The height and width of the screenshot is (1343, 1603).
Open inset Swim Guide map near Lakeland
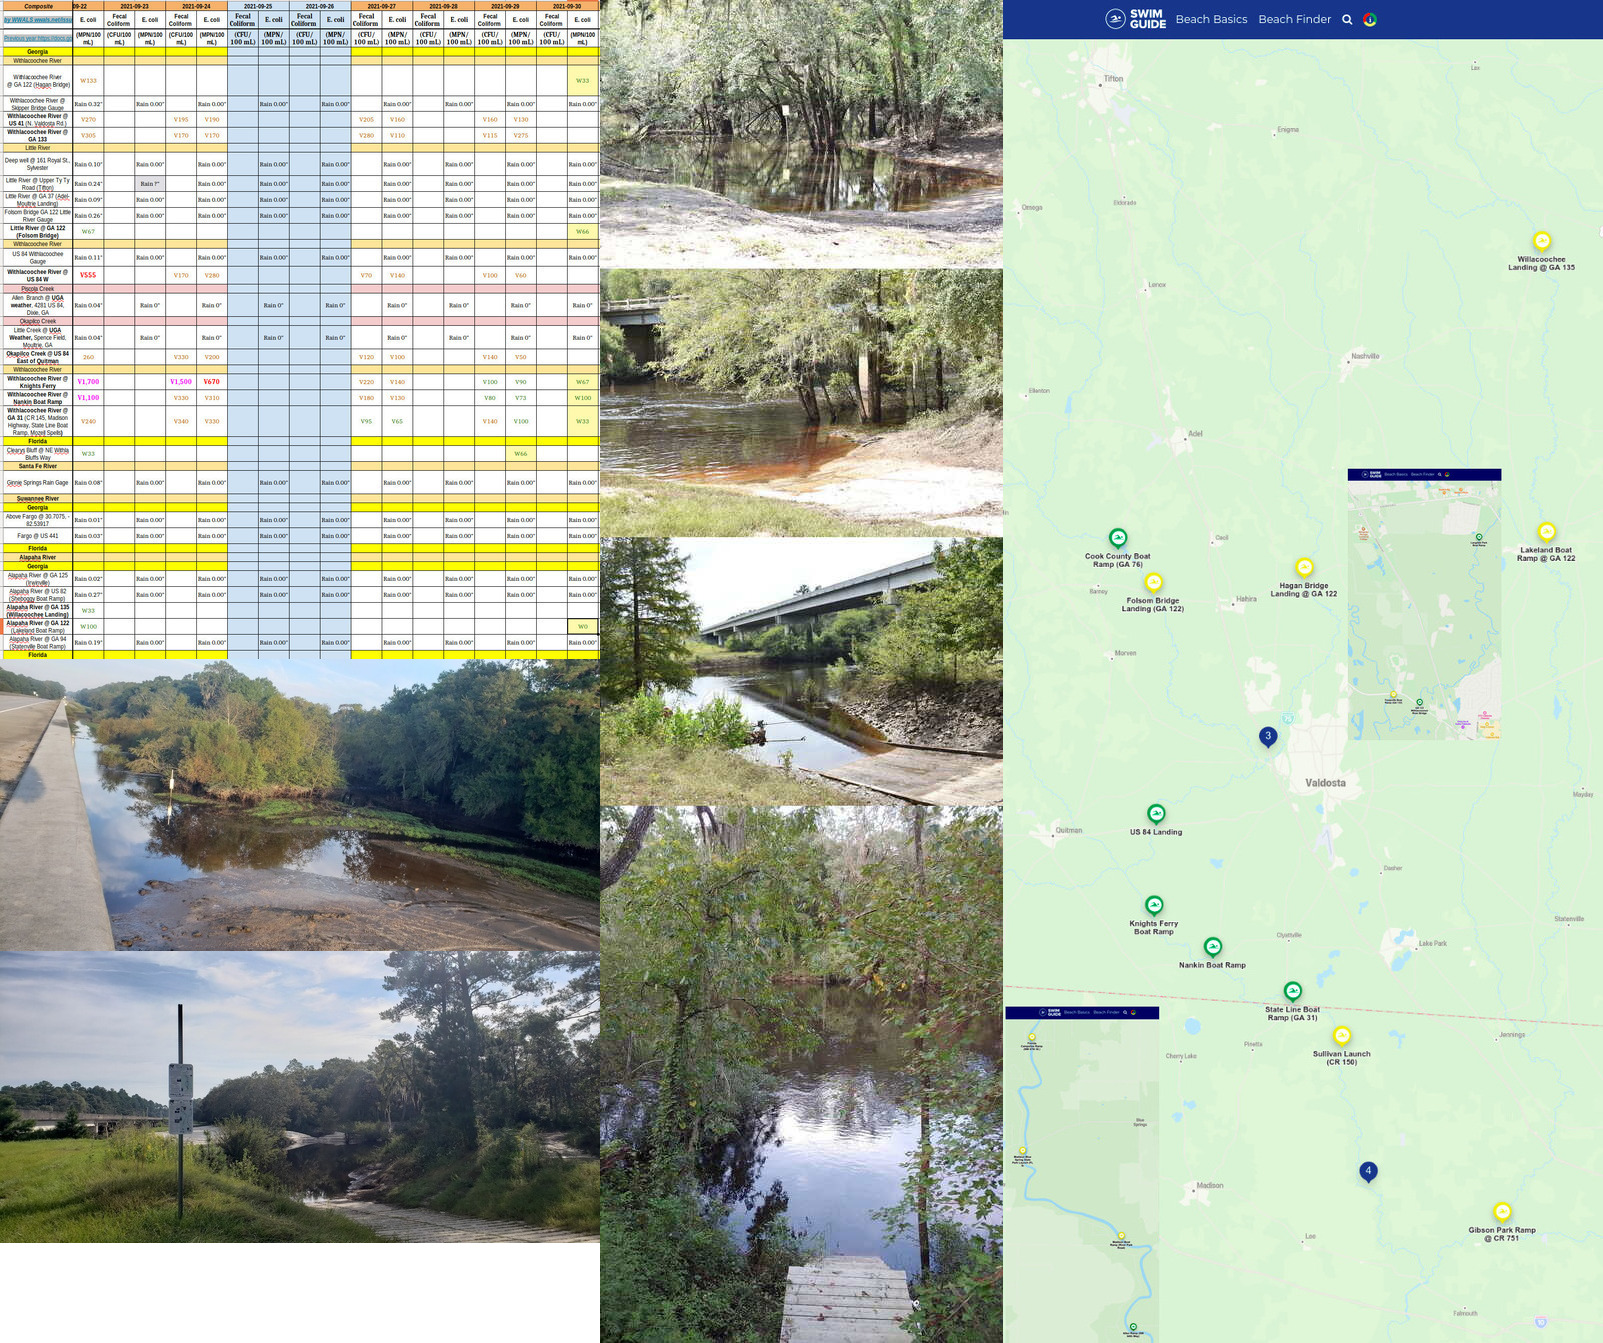[1424, 604]
